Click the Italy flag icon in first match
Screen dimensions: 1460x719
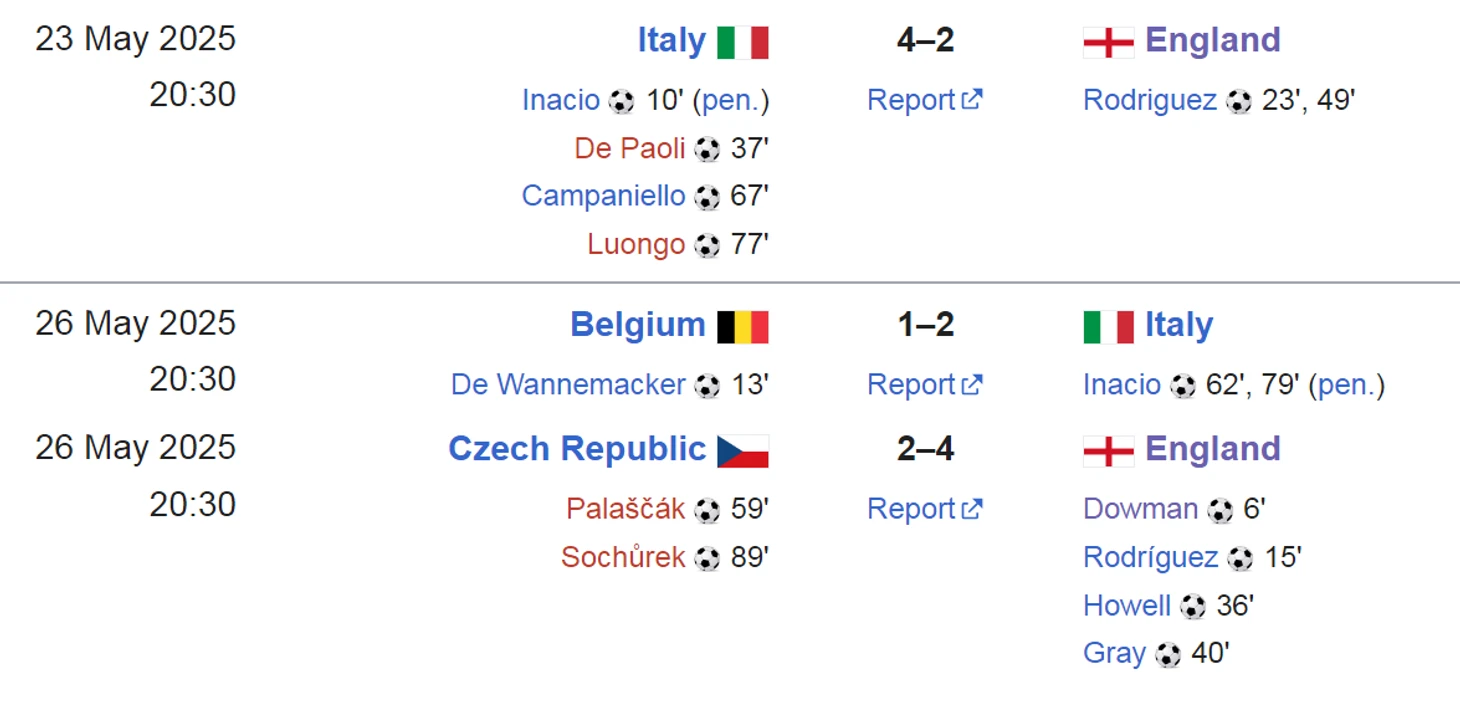pos(743,43)
